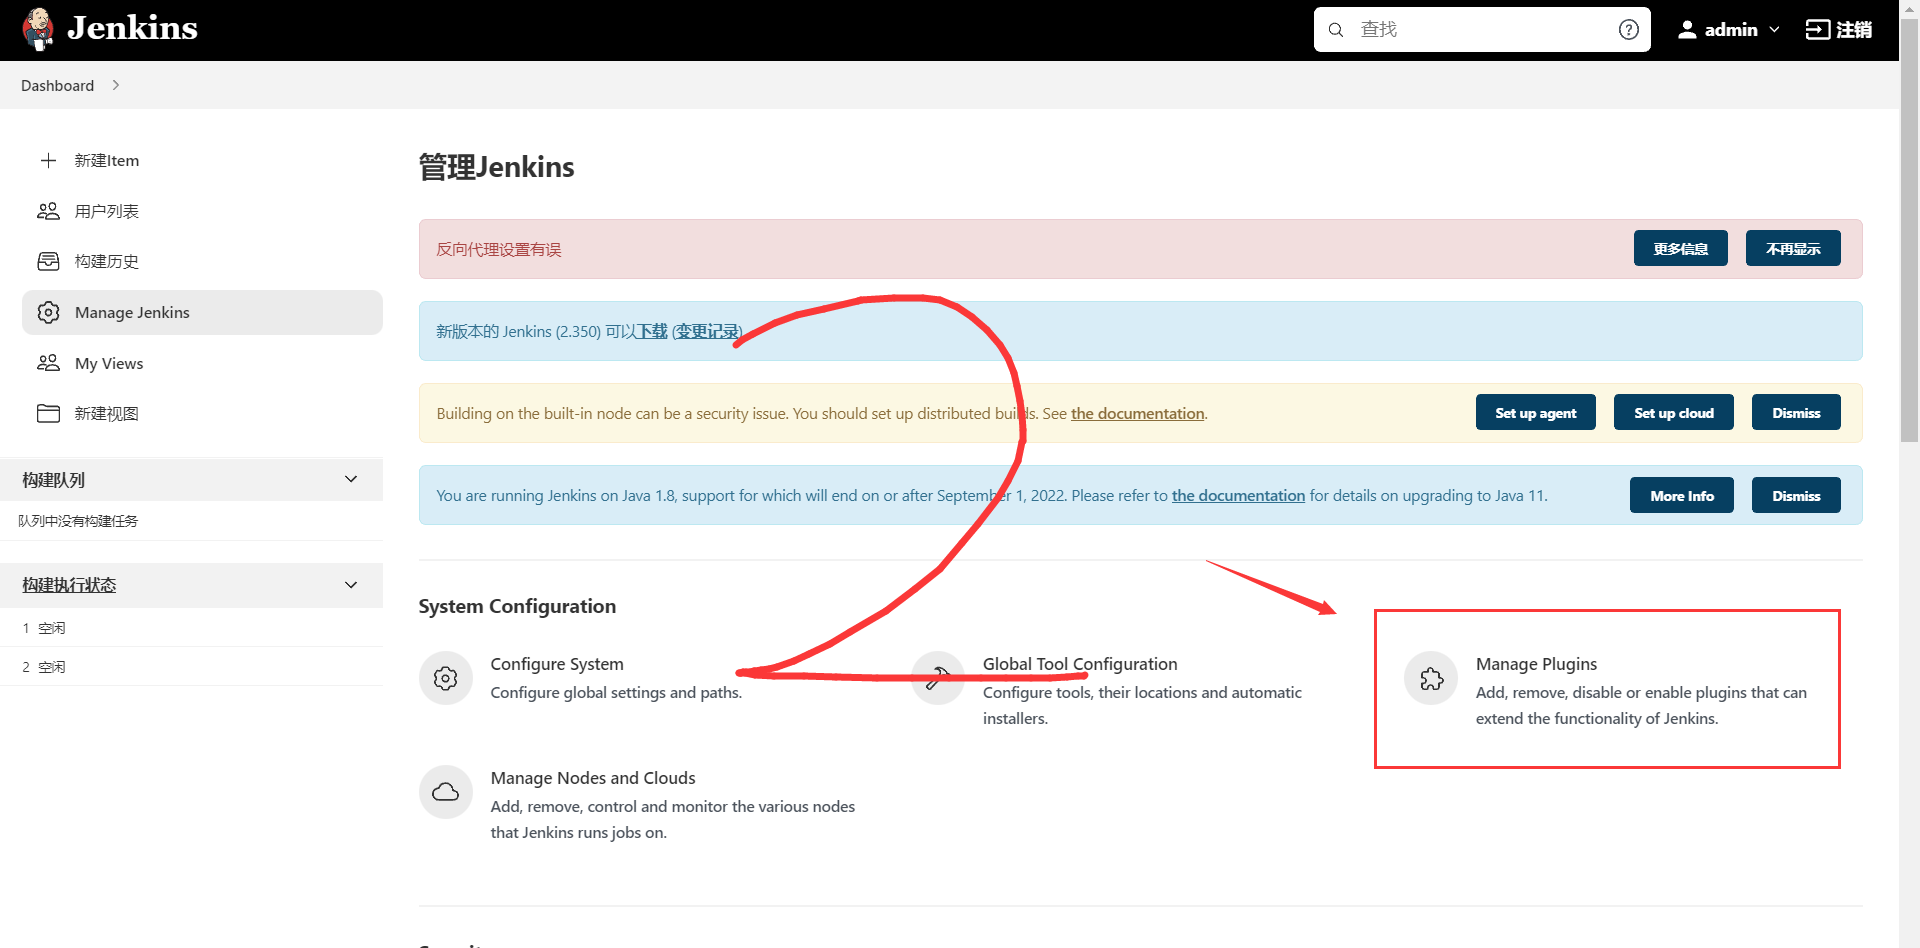1920x948 pixels.
Task: Click the 更多信息 button
Action: coord(1680,248)
